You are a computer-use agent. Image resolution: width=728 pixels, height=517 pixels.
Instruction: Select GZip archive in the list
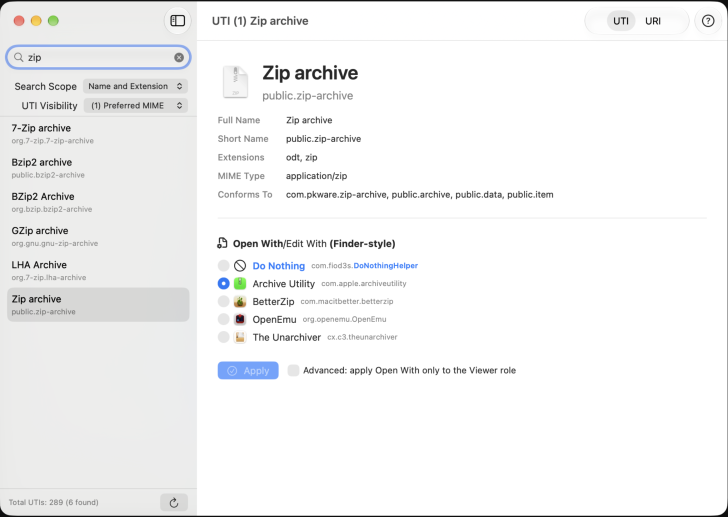coord(98,236)
